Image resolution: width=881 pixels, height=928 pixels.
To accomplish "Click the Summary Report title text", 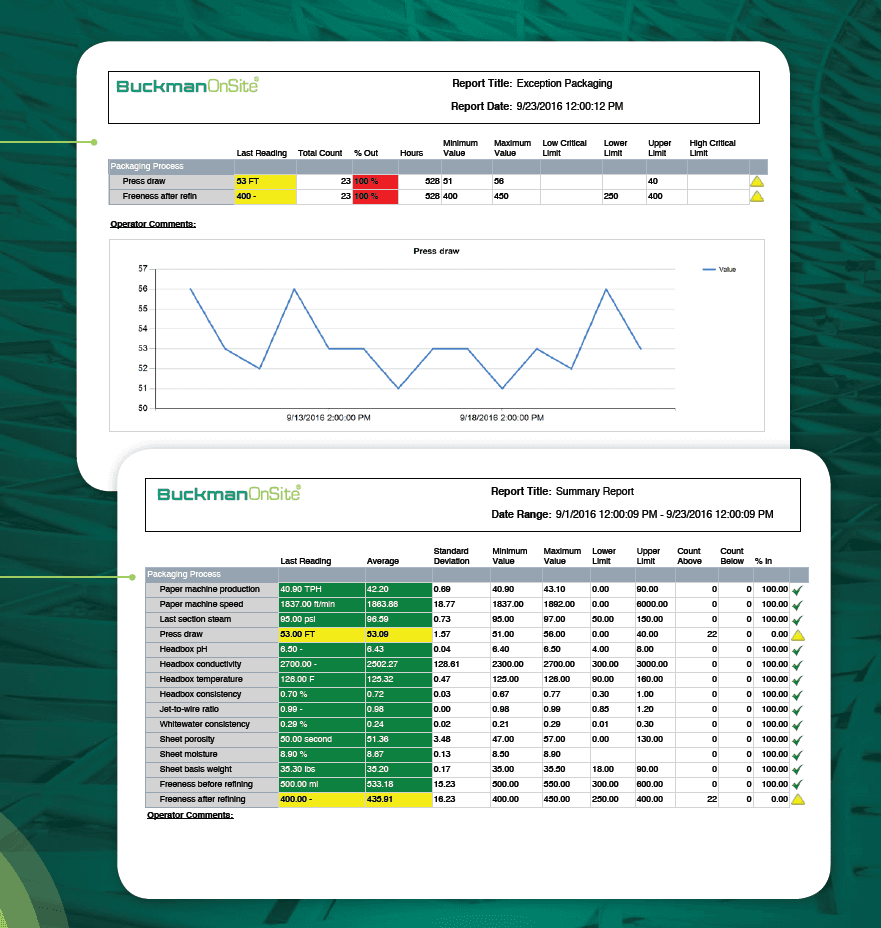I will [595, 491].
